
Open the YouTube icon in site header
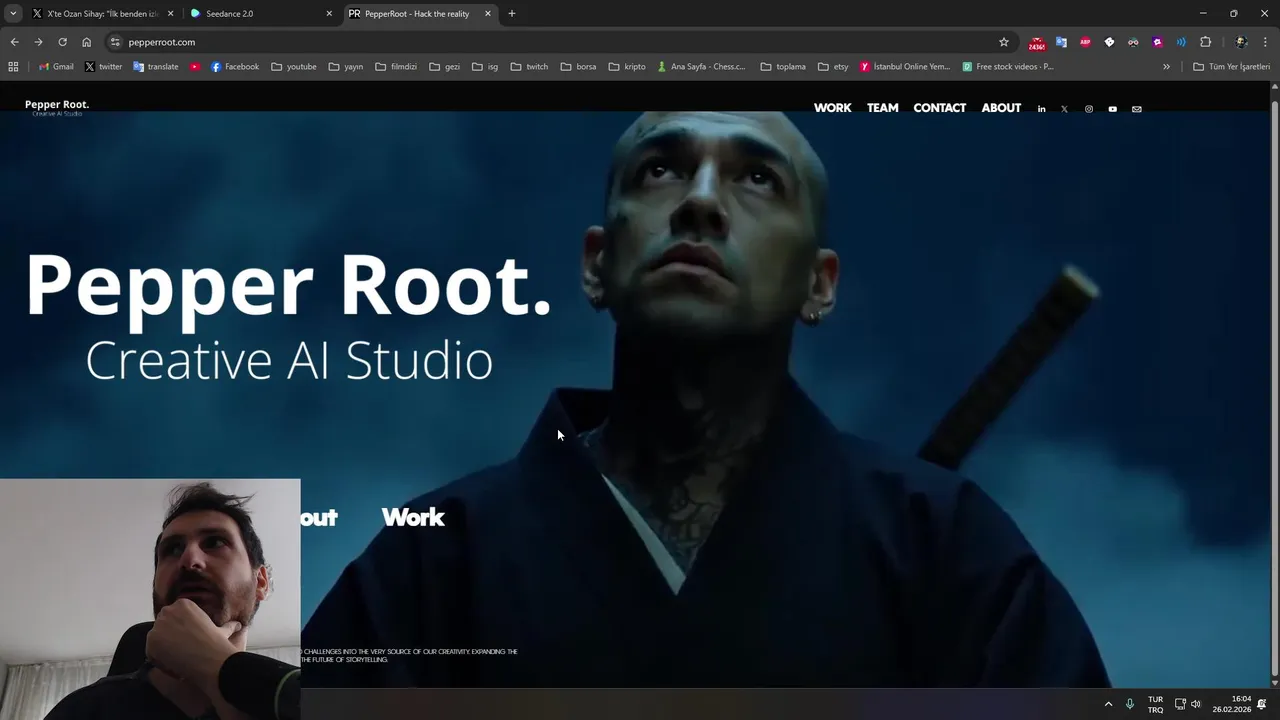1113,109
